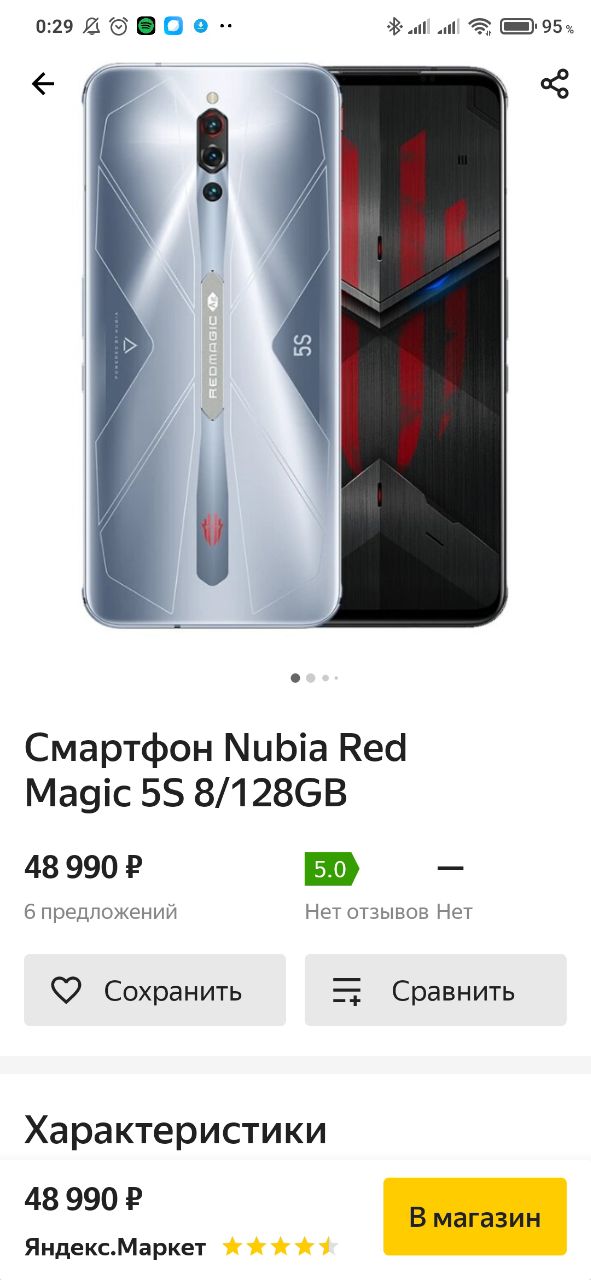This screenshot has height=1280, width=591.
Task: Open Нет отзывов reviews link
Action: point(367,912)
